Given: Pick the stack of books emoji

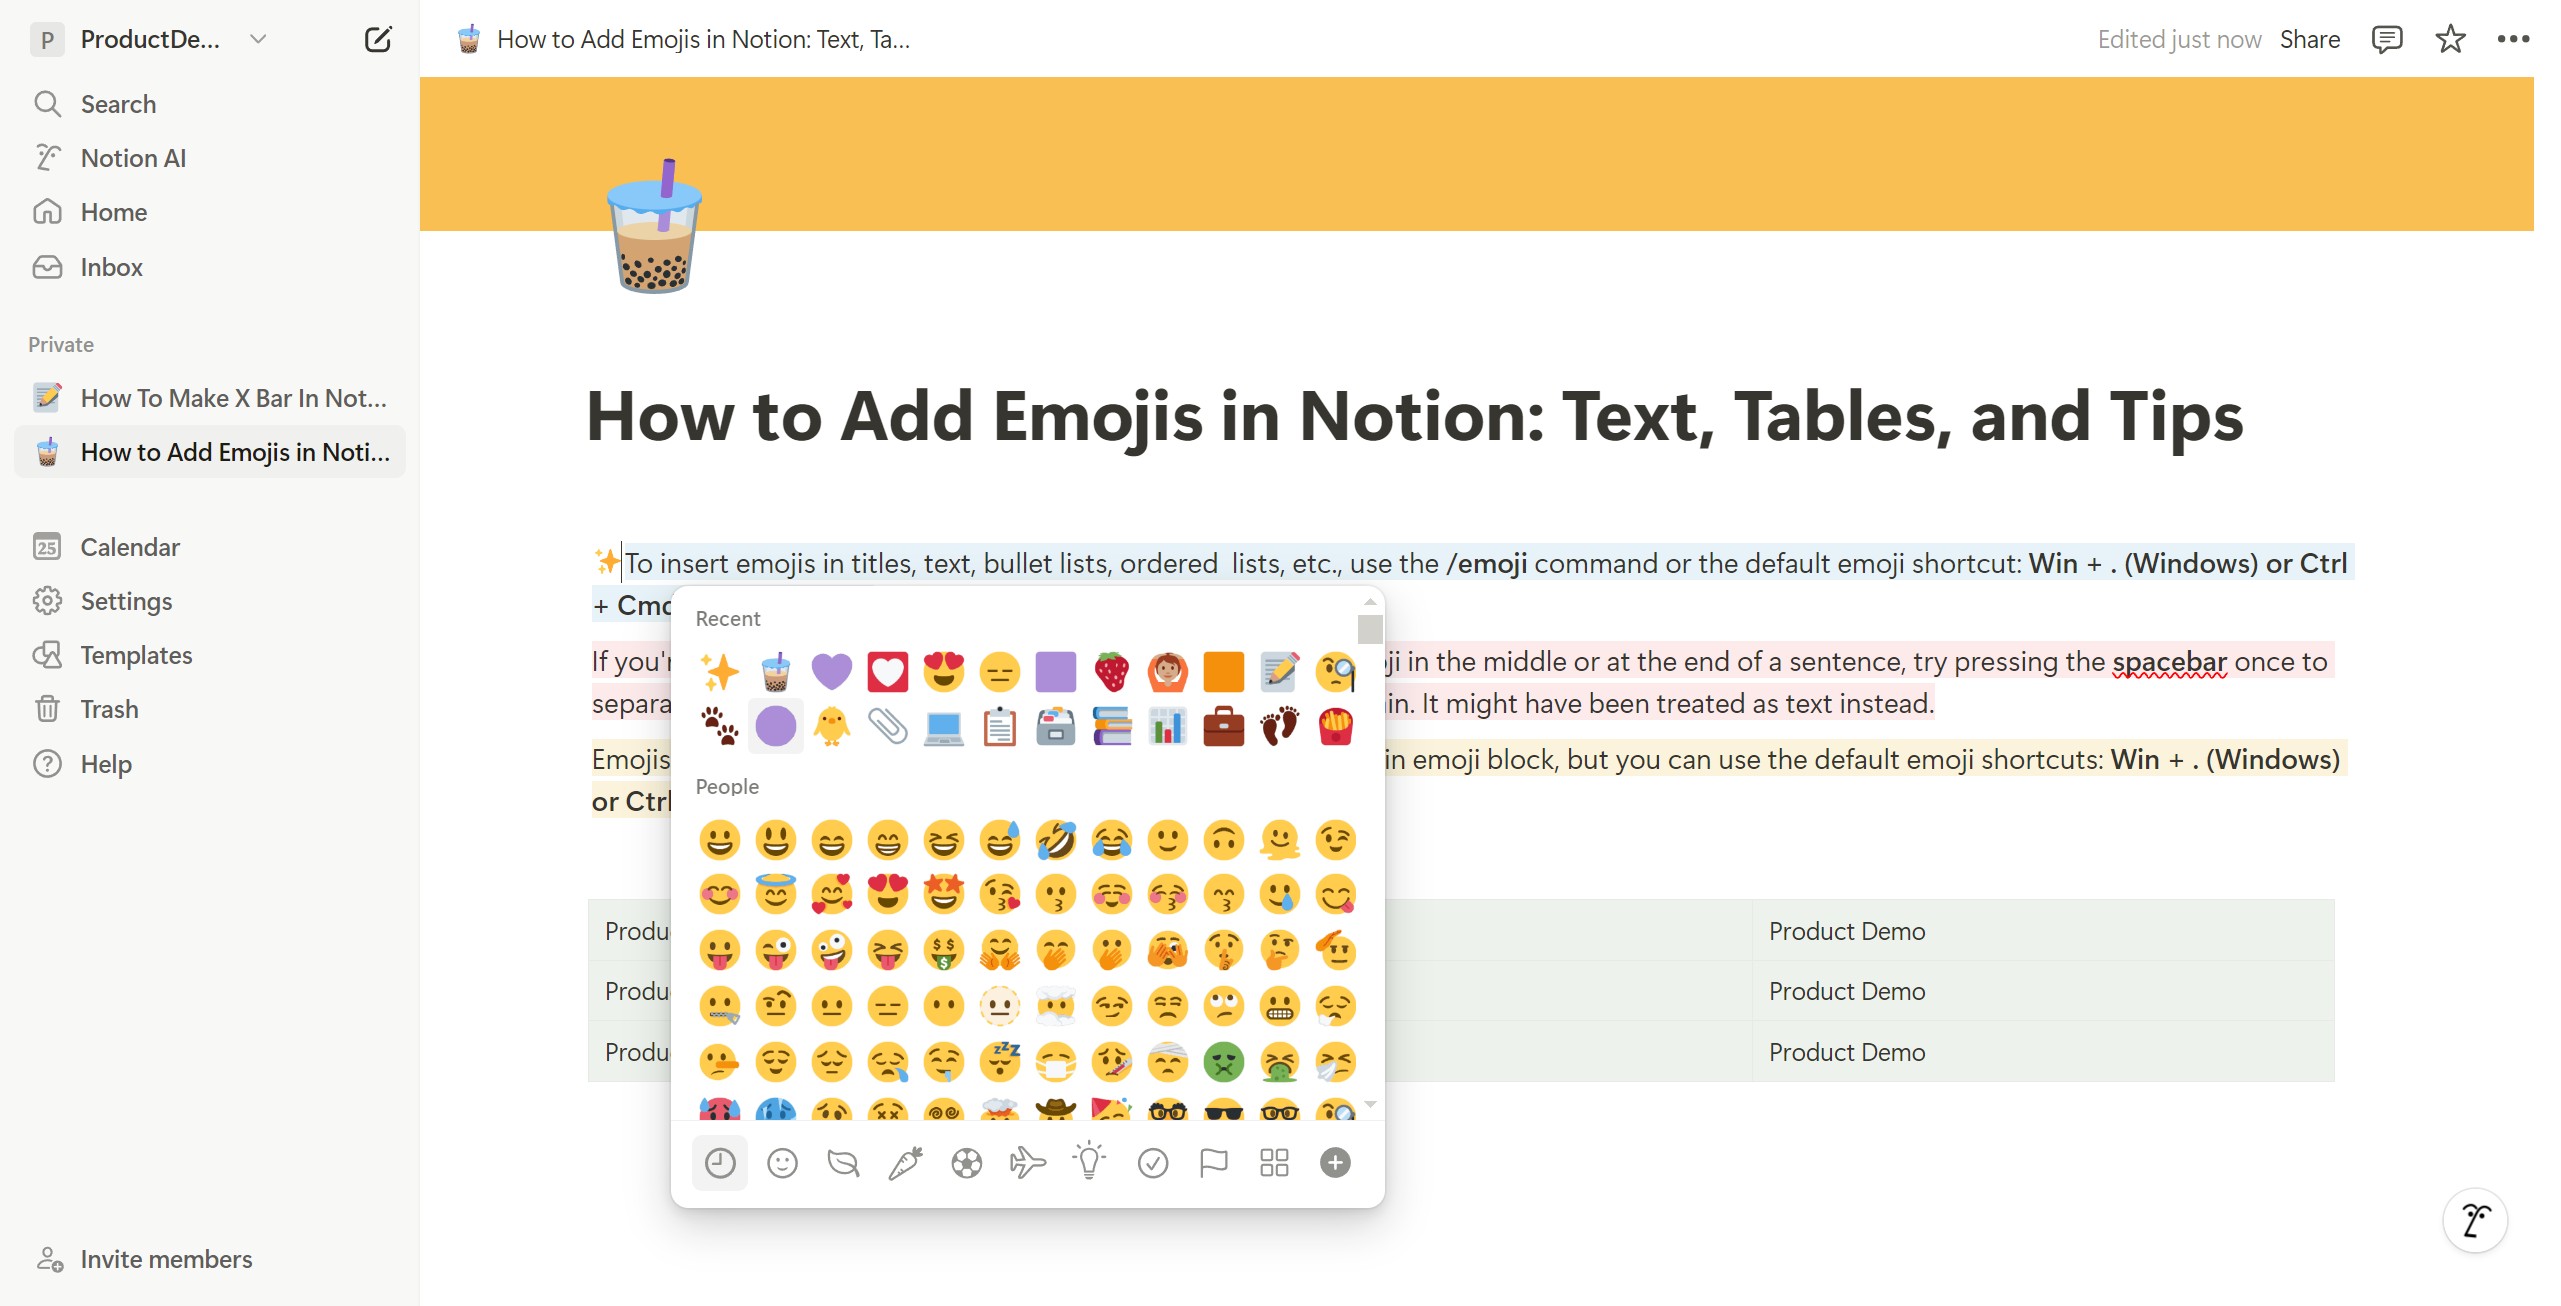Looking at the screenshot, I should [1111, 727].
